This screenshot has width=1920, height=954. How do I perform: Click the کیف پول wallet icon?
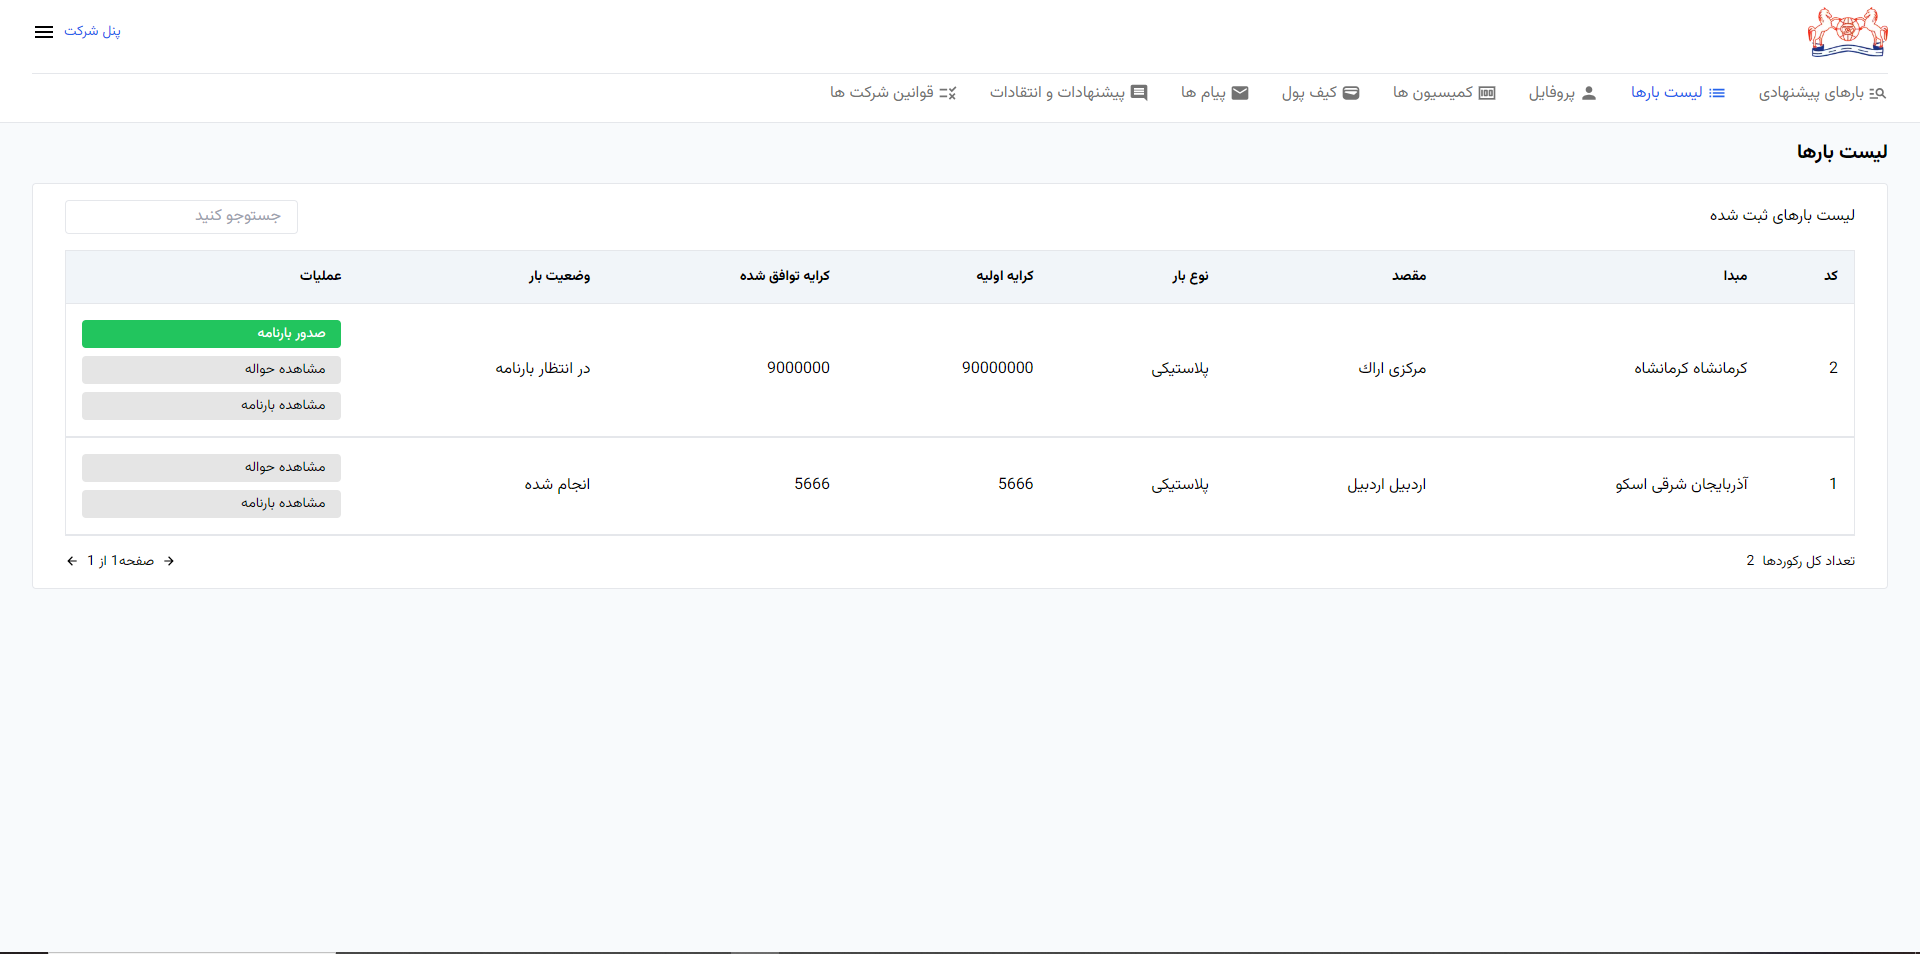[x=1351, y=93]
